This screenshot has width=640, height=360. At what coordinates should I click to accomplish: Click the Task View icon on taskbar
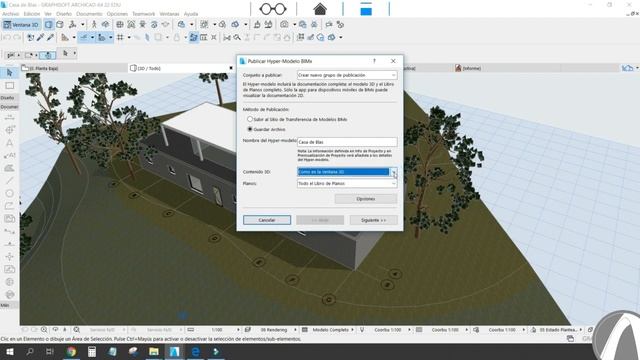[50, 351]
